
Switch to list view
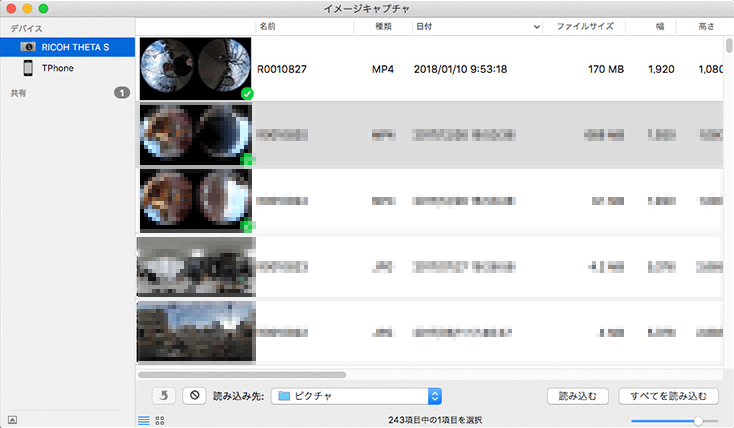click(144, 421)
